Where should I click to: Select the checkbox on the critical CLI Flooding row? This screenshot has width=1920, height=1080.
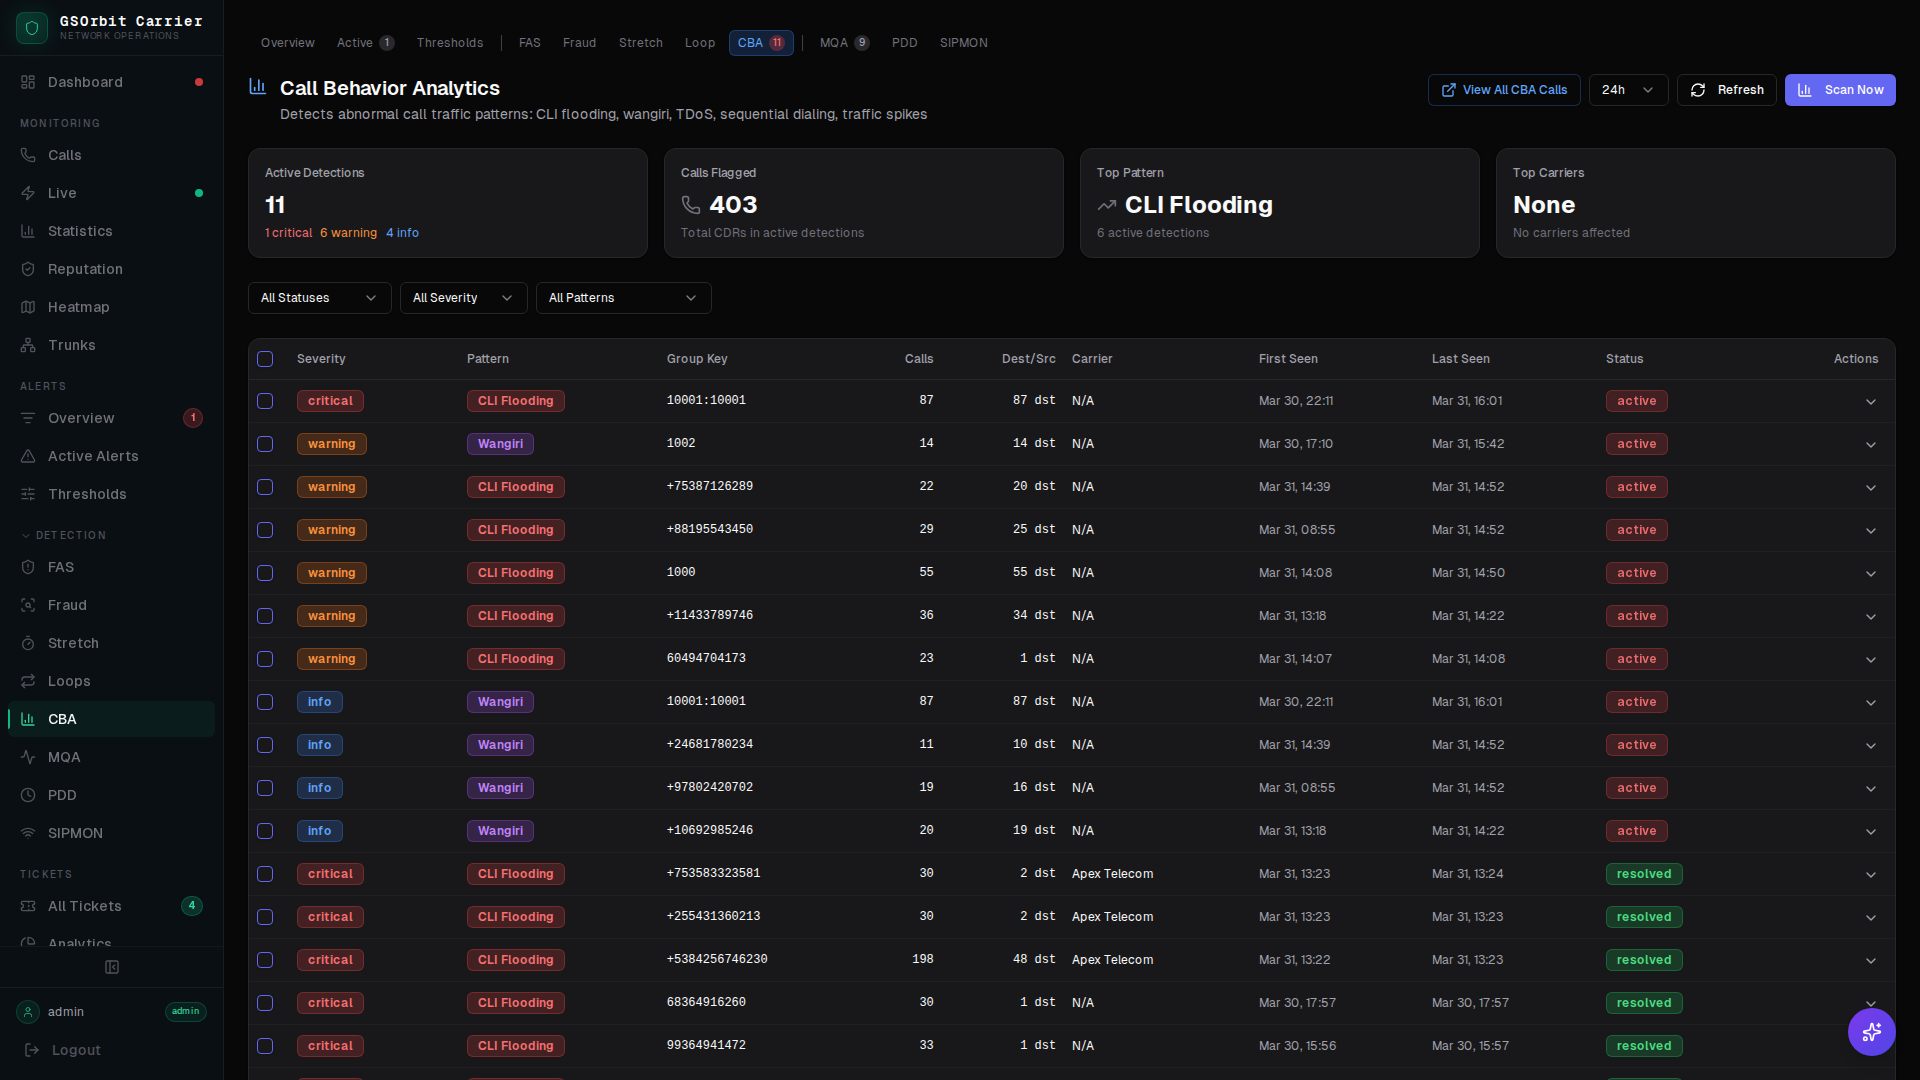pos(265,401)
